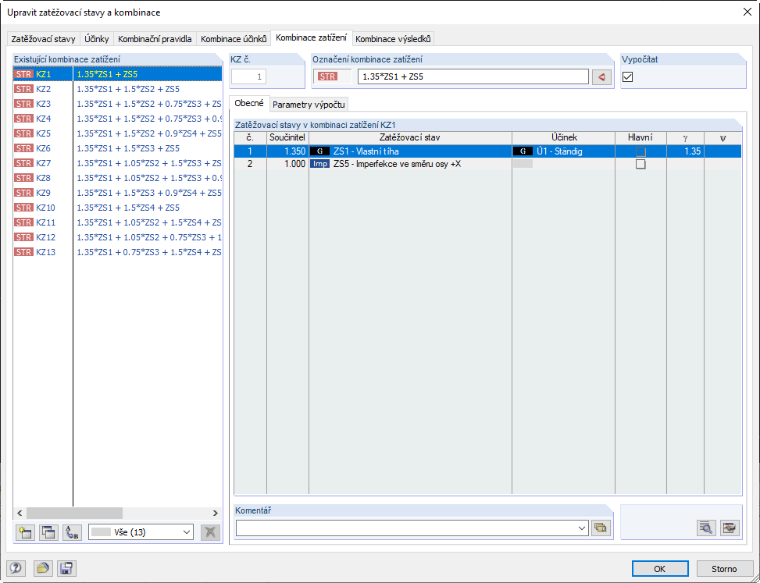Image resolution: width=760 pixels, height=583 pixels.
Task: Click the red arrow next to the description field
Action: pos(602,77)
